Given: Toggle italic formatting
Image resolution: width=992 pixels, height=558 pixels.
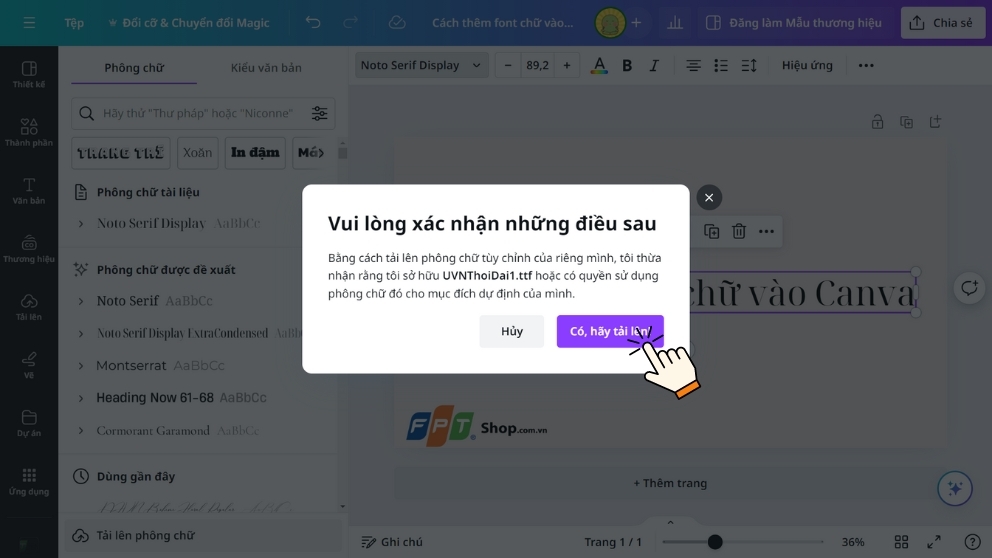Looking at the screenshot, I should pyautogui.click(x=654, y=65).
